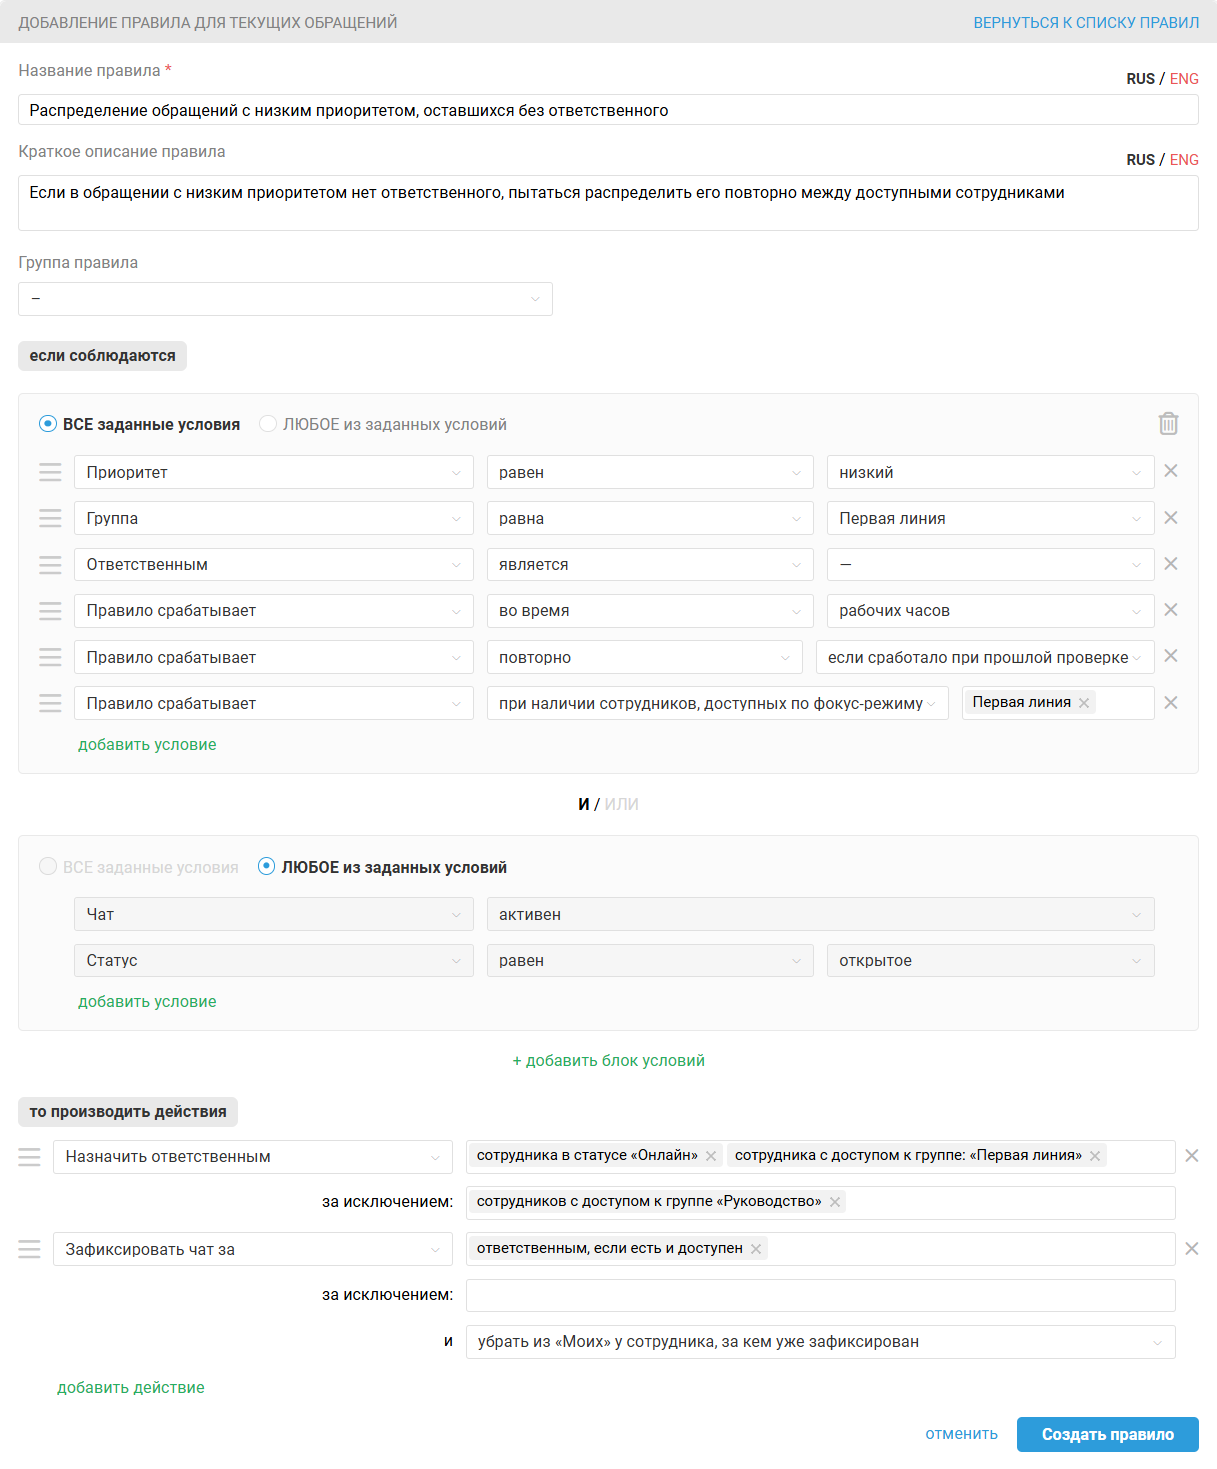Click the «Название правила» text field

pyautogui.click(x=608, y=110)
